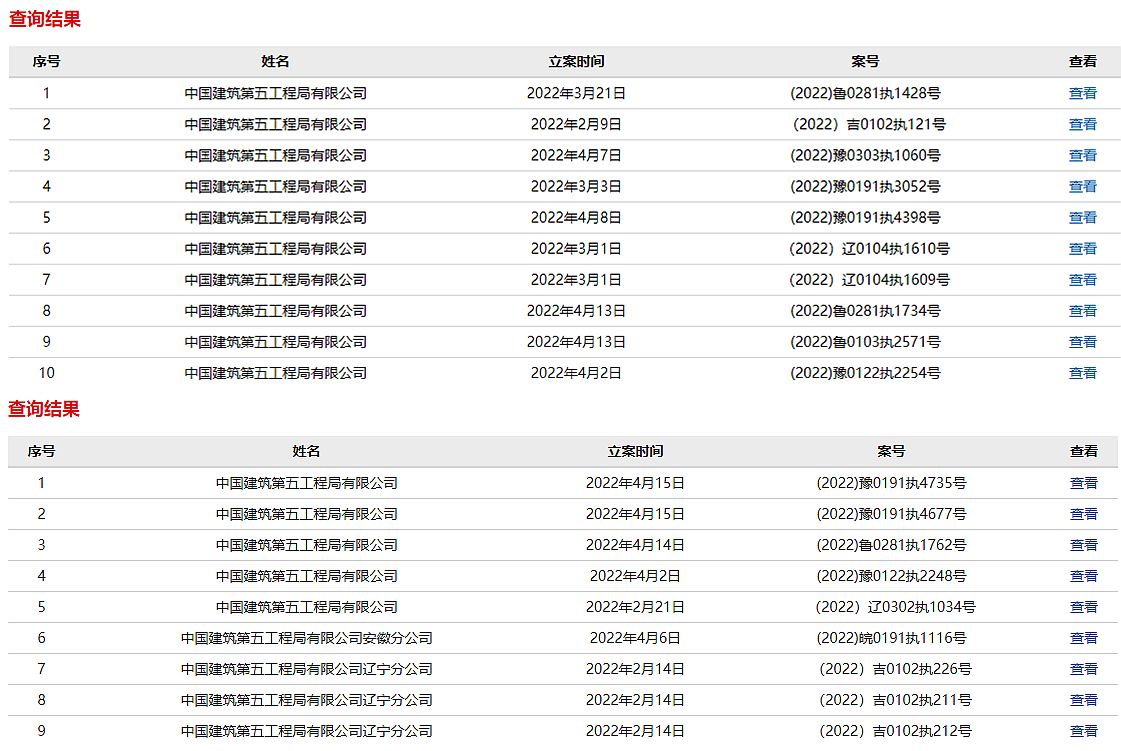The width and height of the screenshot is (1121, 751).
Task: Select 辽宁分公司 name in second table row 8
Action: (307, 700)
